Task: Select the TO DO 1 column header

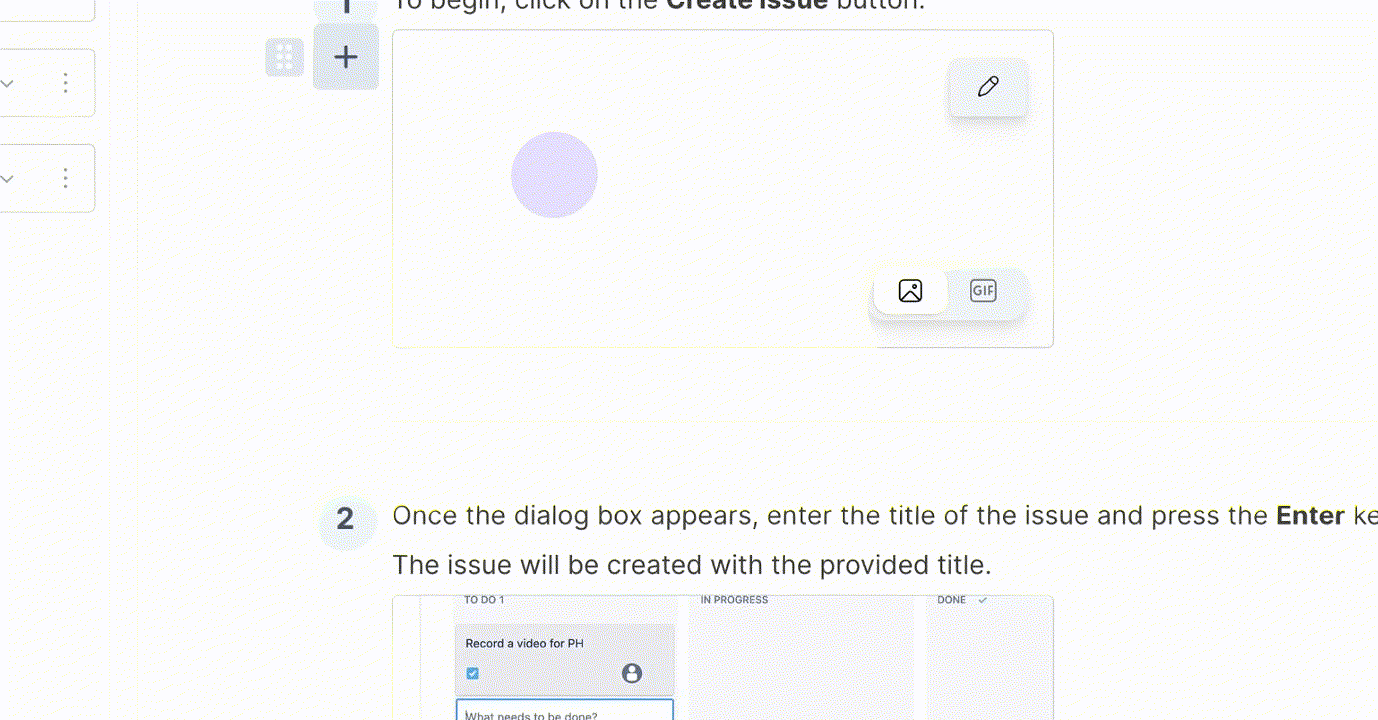Action: tap(484, 600)
